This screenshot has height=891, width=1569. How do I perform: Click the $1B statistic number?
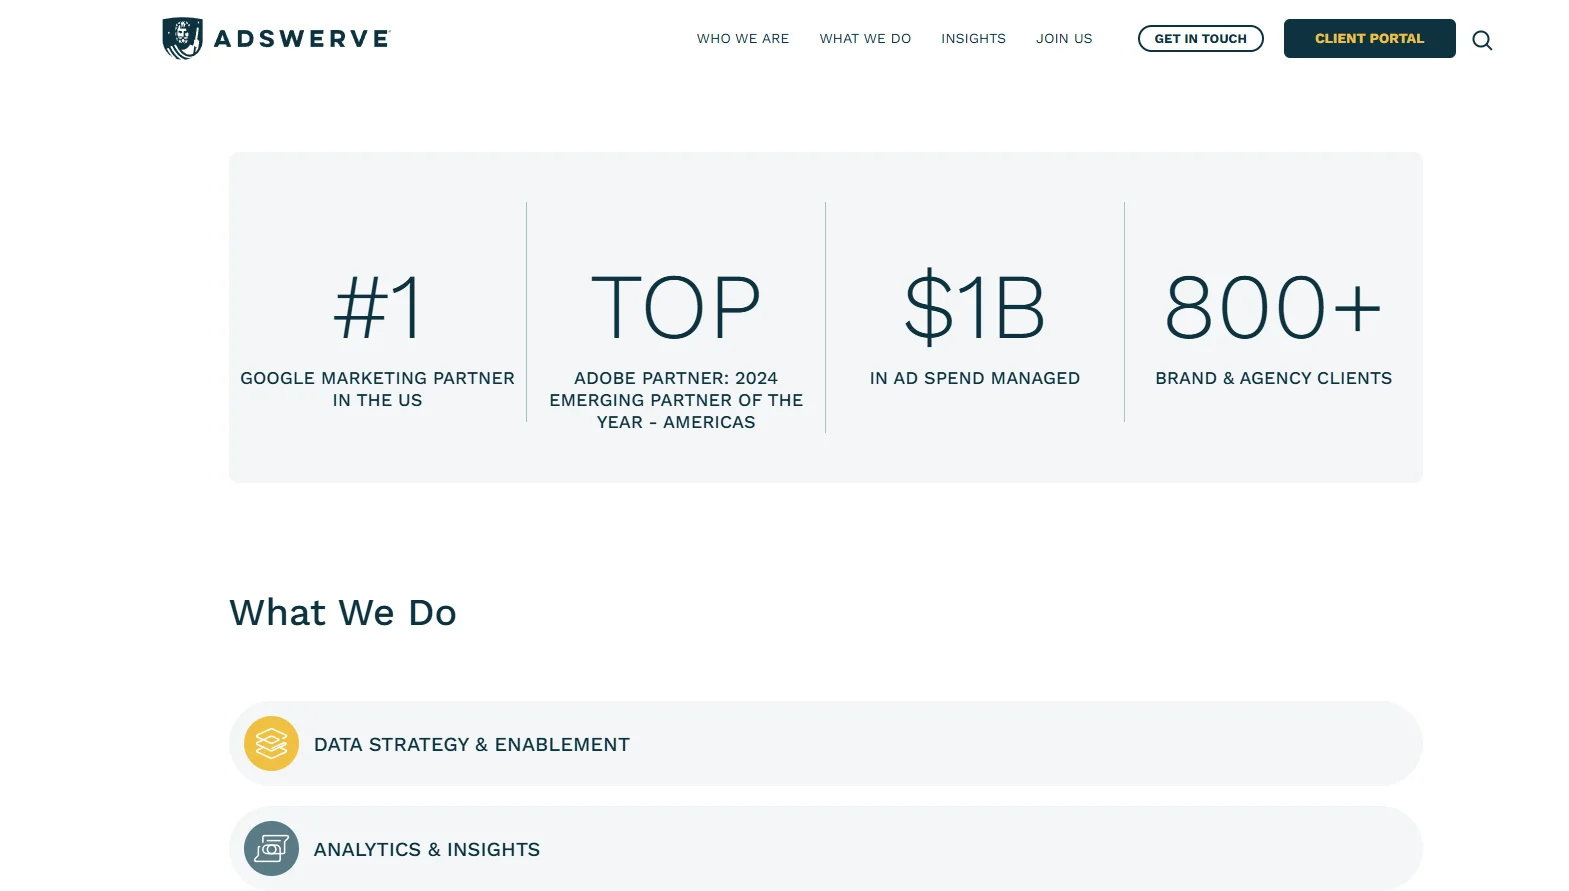(x=975, y=306)
